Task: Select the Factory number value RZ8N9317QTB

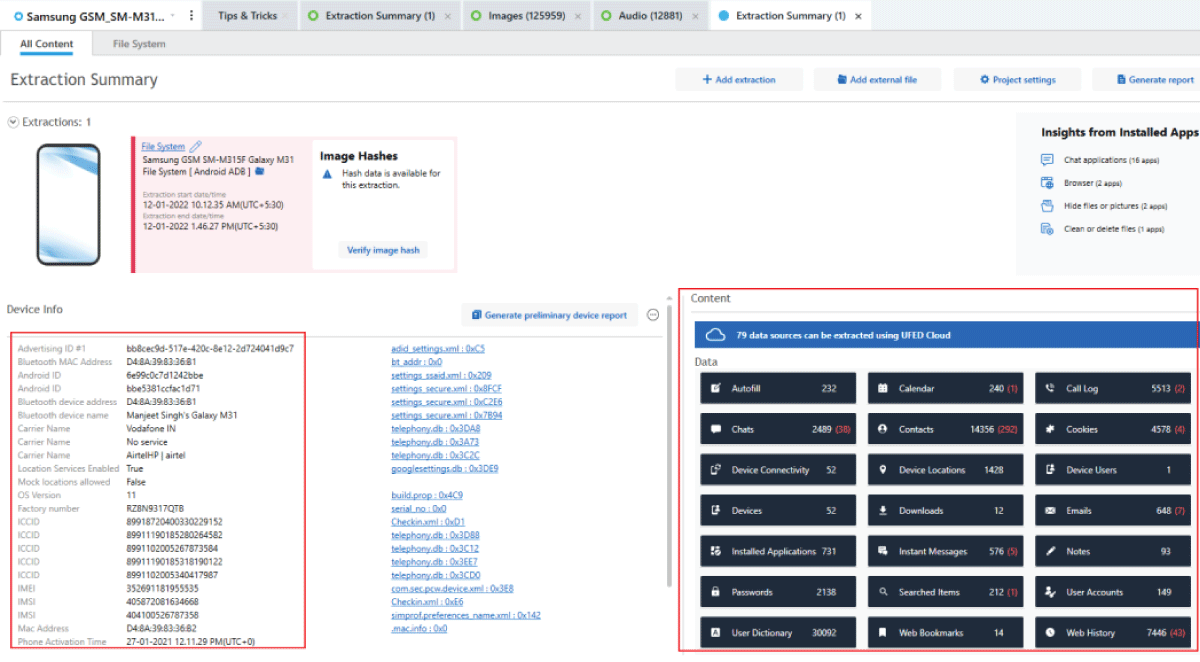Action: [x=155, y=508]
